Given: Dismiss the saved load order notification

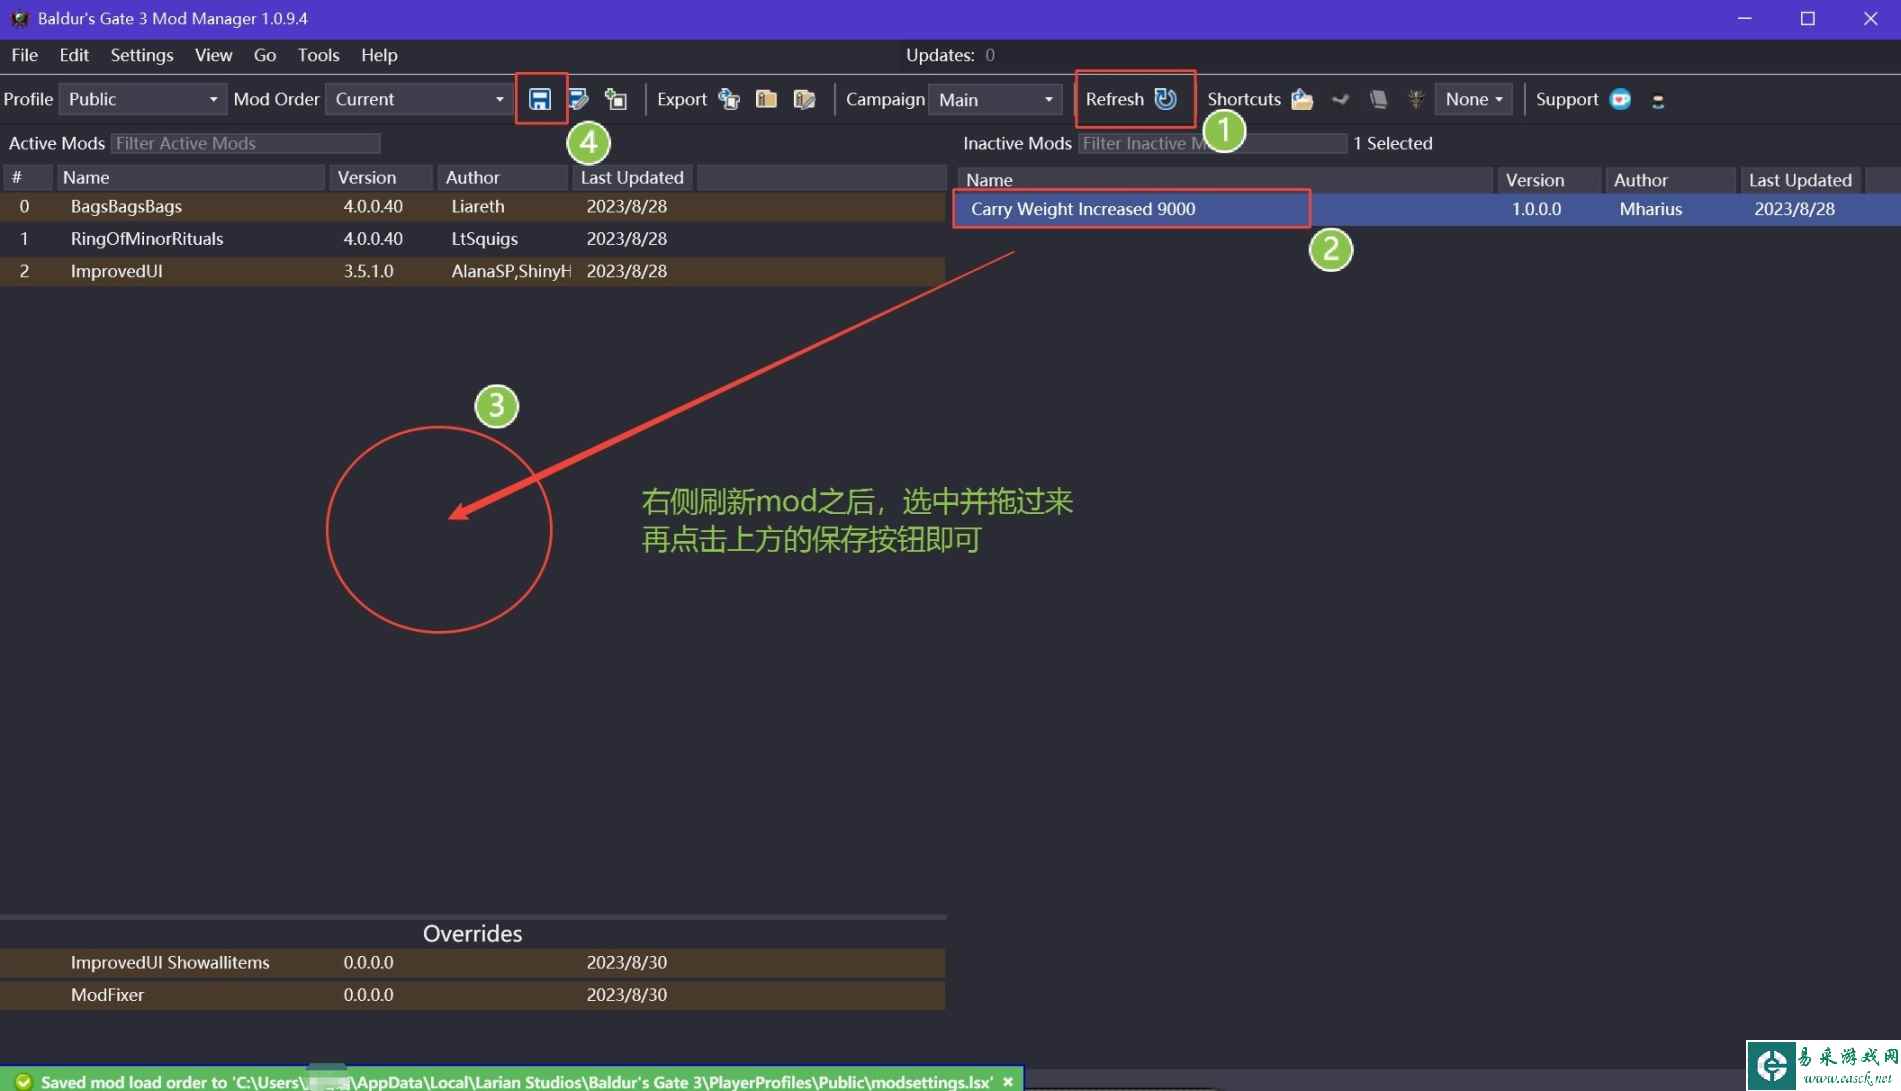Looking at the screenshot, I should pos(1008,1081).
